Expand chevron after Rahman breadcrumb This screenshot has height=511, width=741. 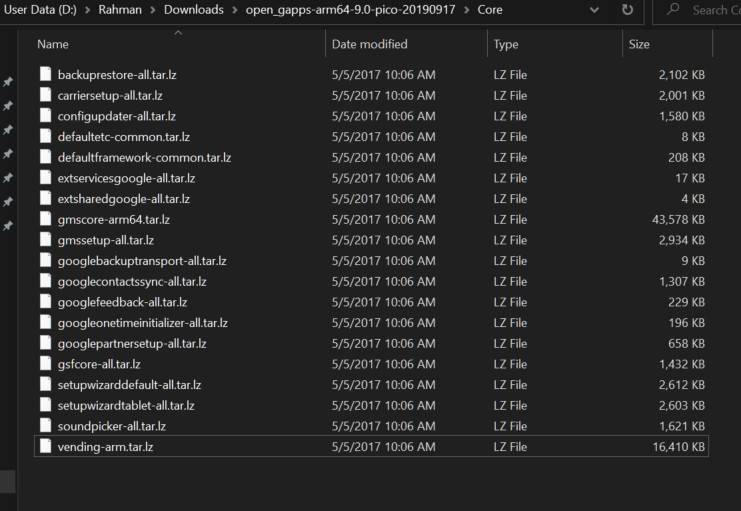click(x=152, y=10)
